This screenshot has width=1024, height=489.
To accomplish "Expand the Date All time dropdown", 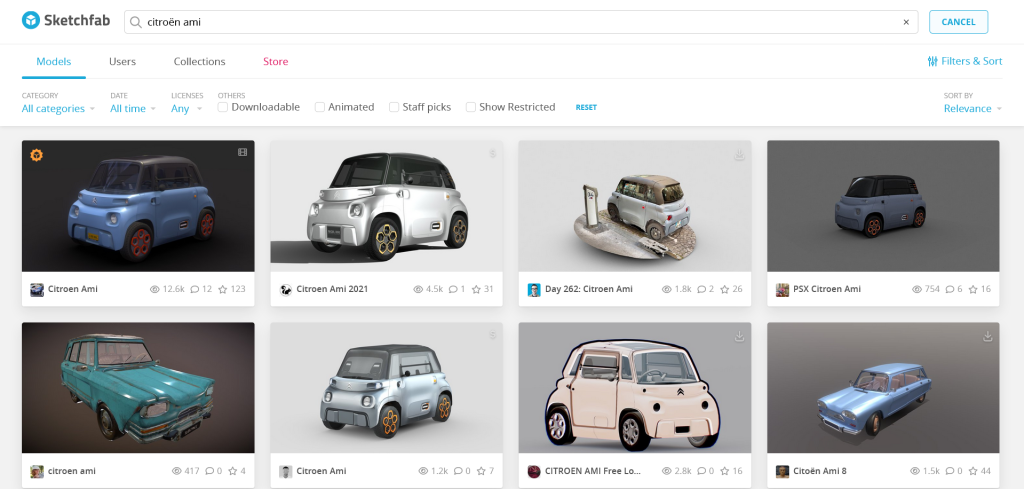I will (133, 108).
